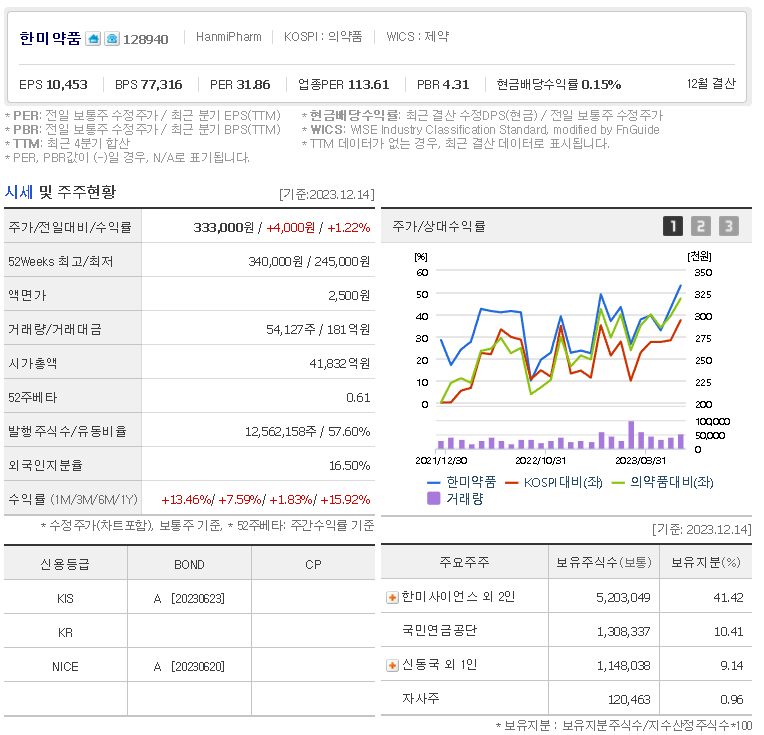The width and height of the screenshot is (764, 735).
Task: Click the 1,308,337 shares held value
Action: coord(624,632)
